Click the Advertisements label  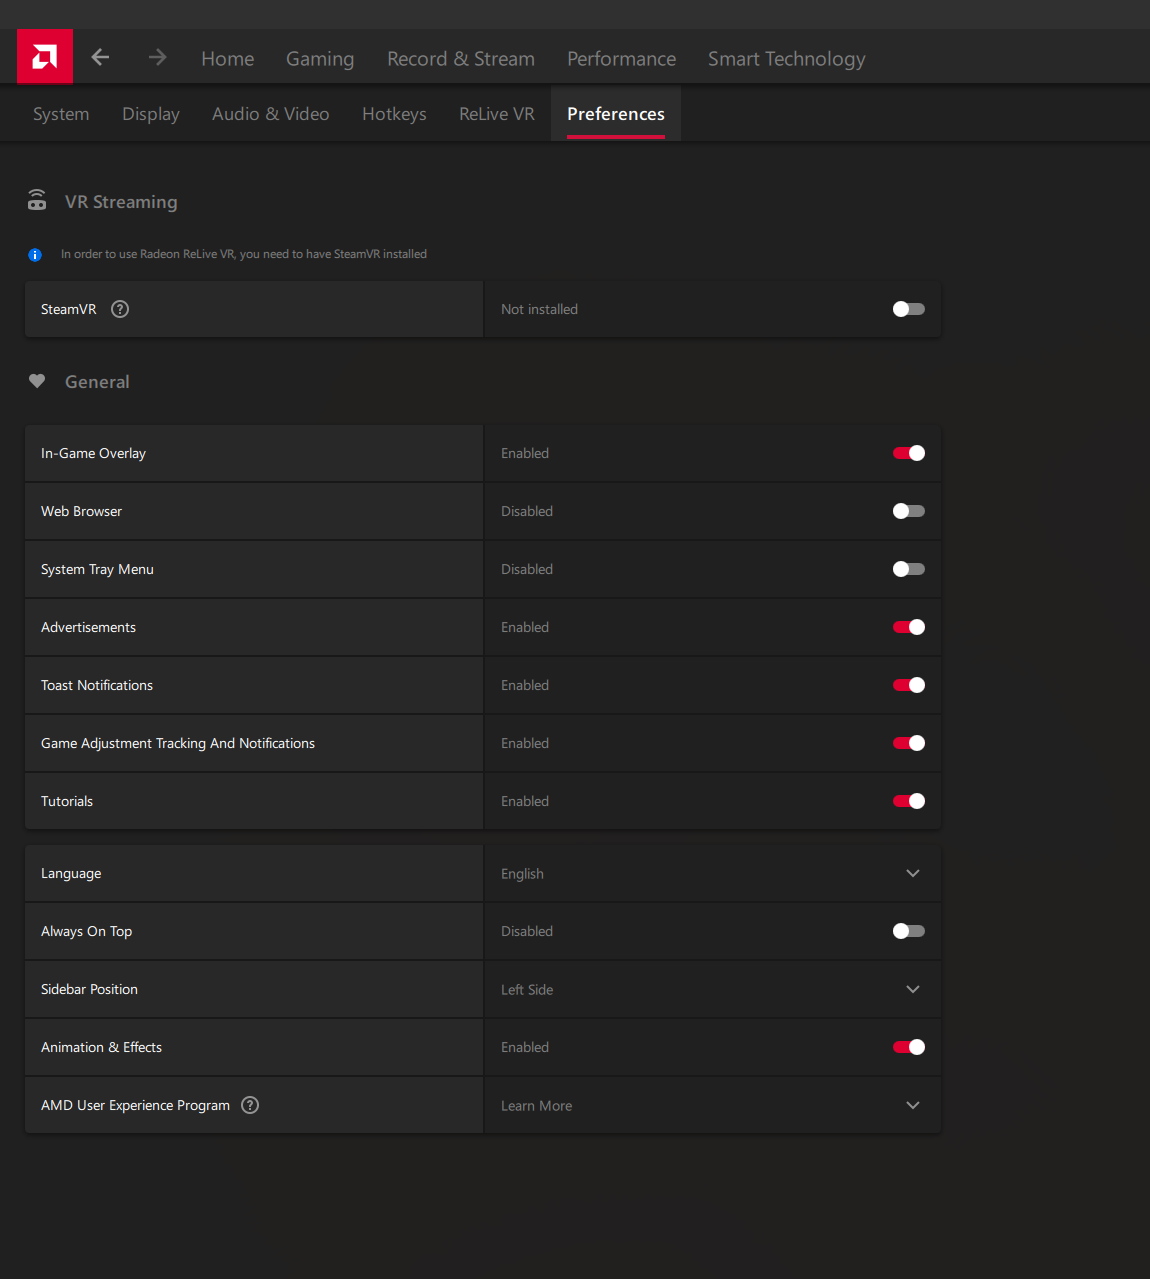coord(88,627)
